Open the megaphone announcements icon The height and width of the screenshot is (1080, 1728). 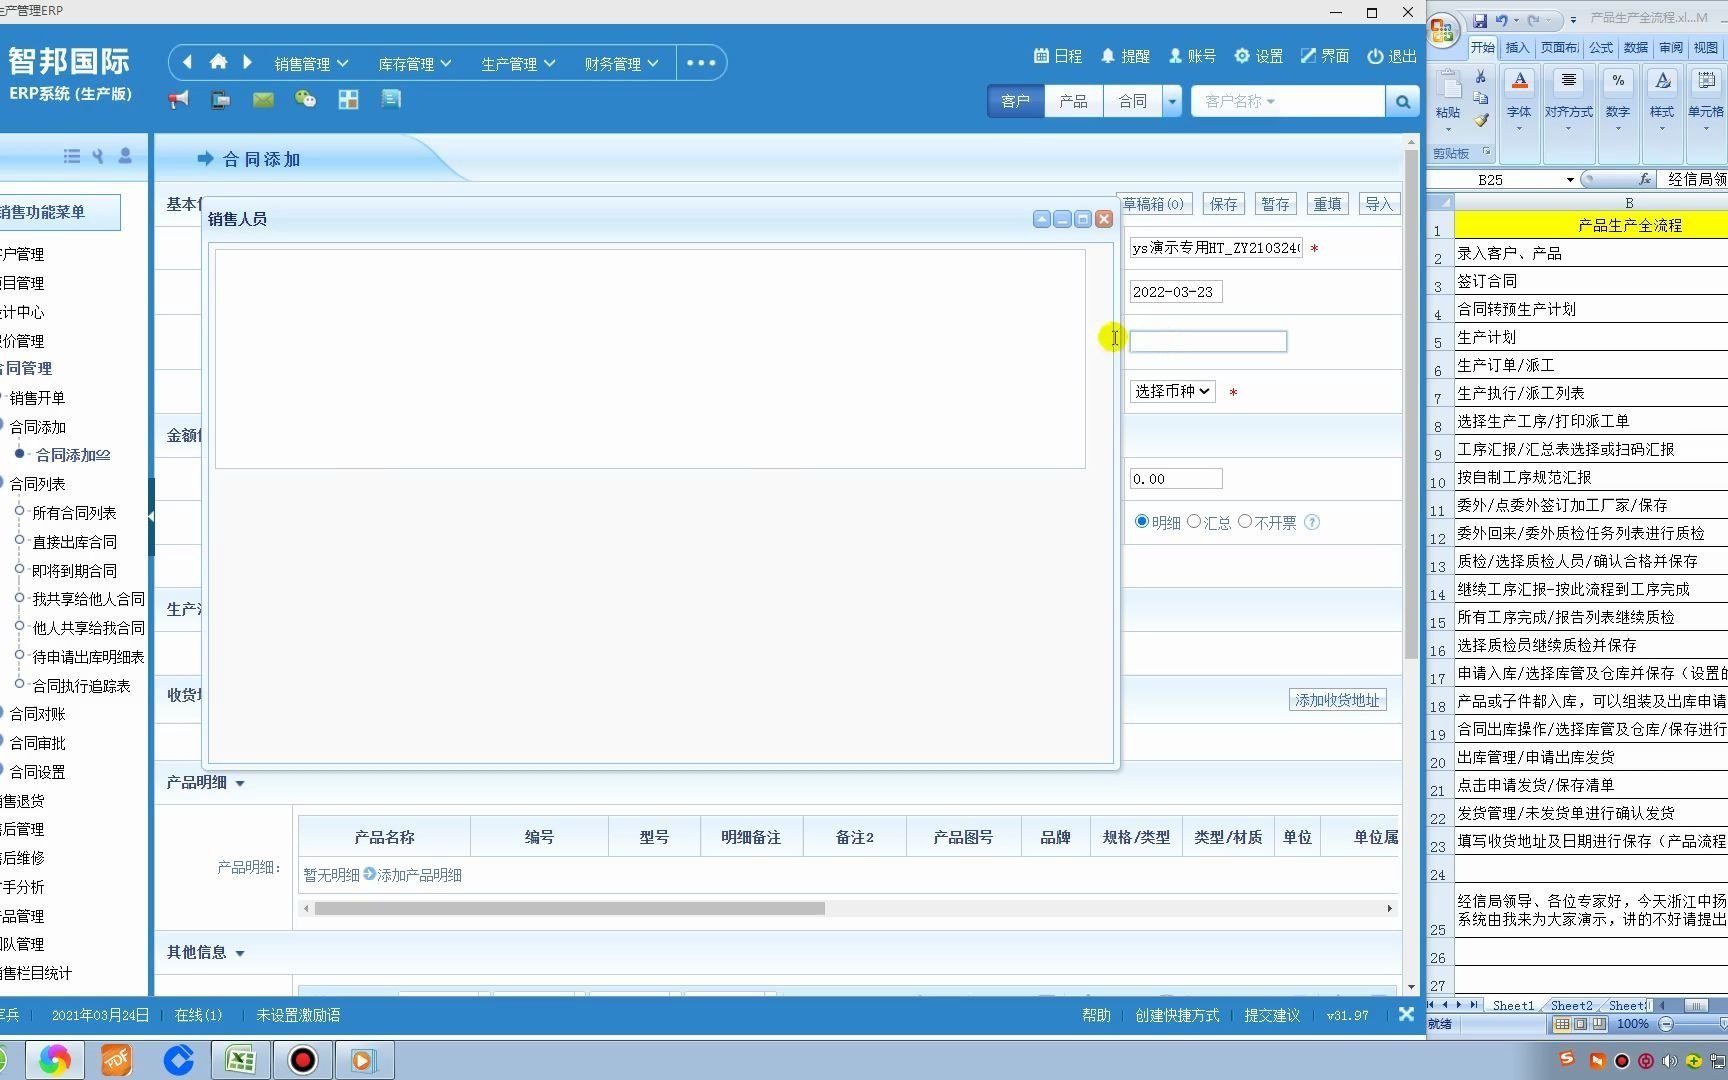point(178,99)
